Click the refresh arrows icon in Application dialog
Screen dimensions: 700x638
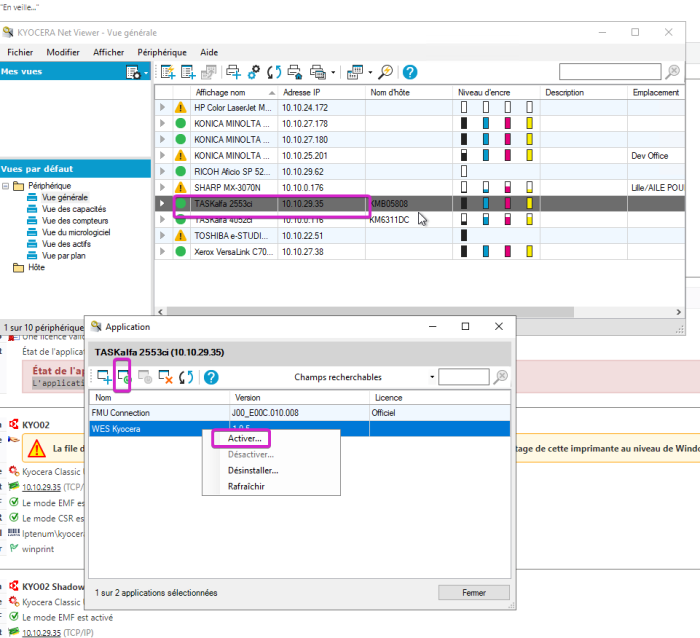coord(186,377)
